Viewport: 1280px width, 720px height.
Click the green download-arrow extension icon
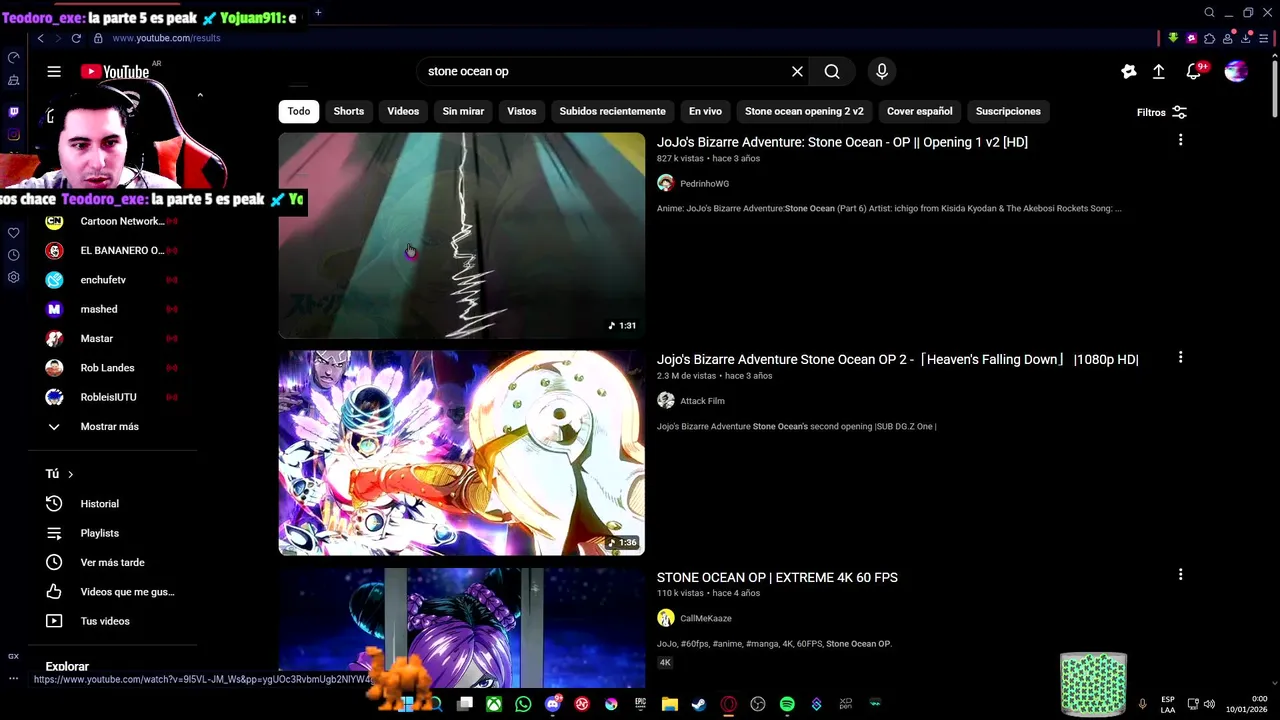coord(1173,38)
